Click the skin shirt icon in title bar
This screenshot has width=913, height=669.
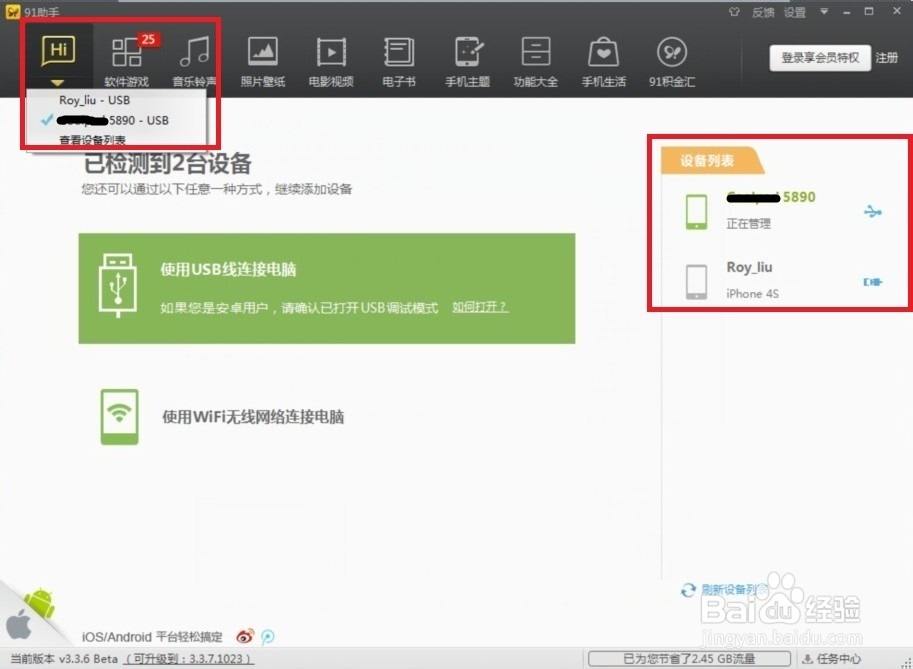734,12
